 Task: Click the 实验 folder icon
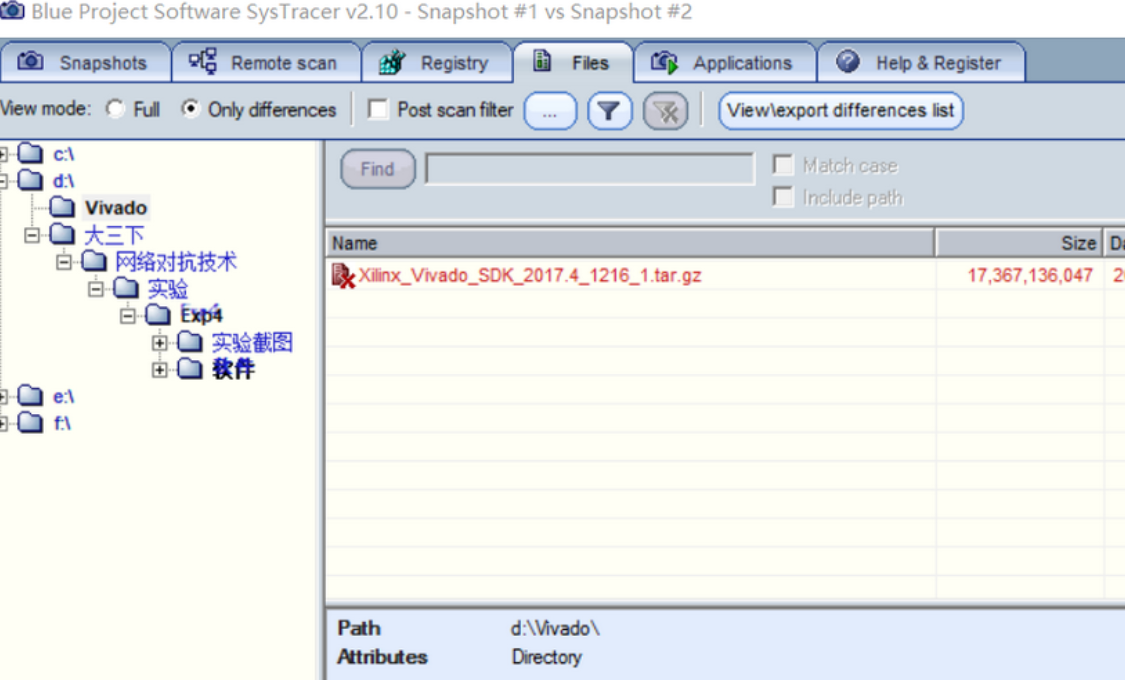point(126,288)
